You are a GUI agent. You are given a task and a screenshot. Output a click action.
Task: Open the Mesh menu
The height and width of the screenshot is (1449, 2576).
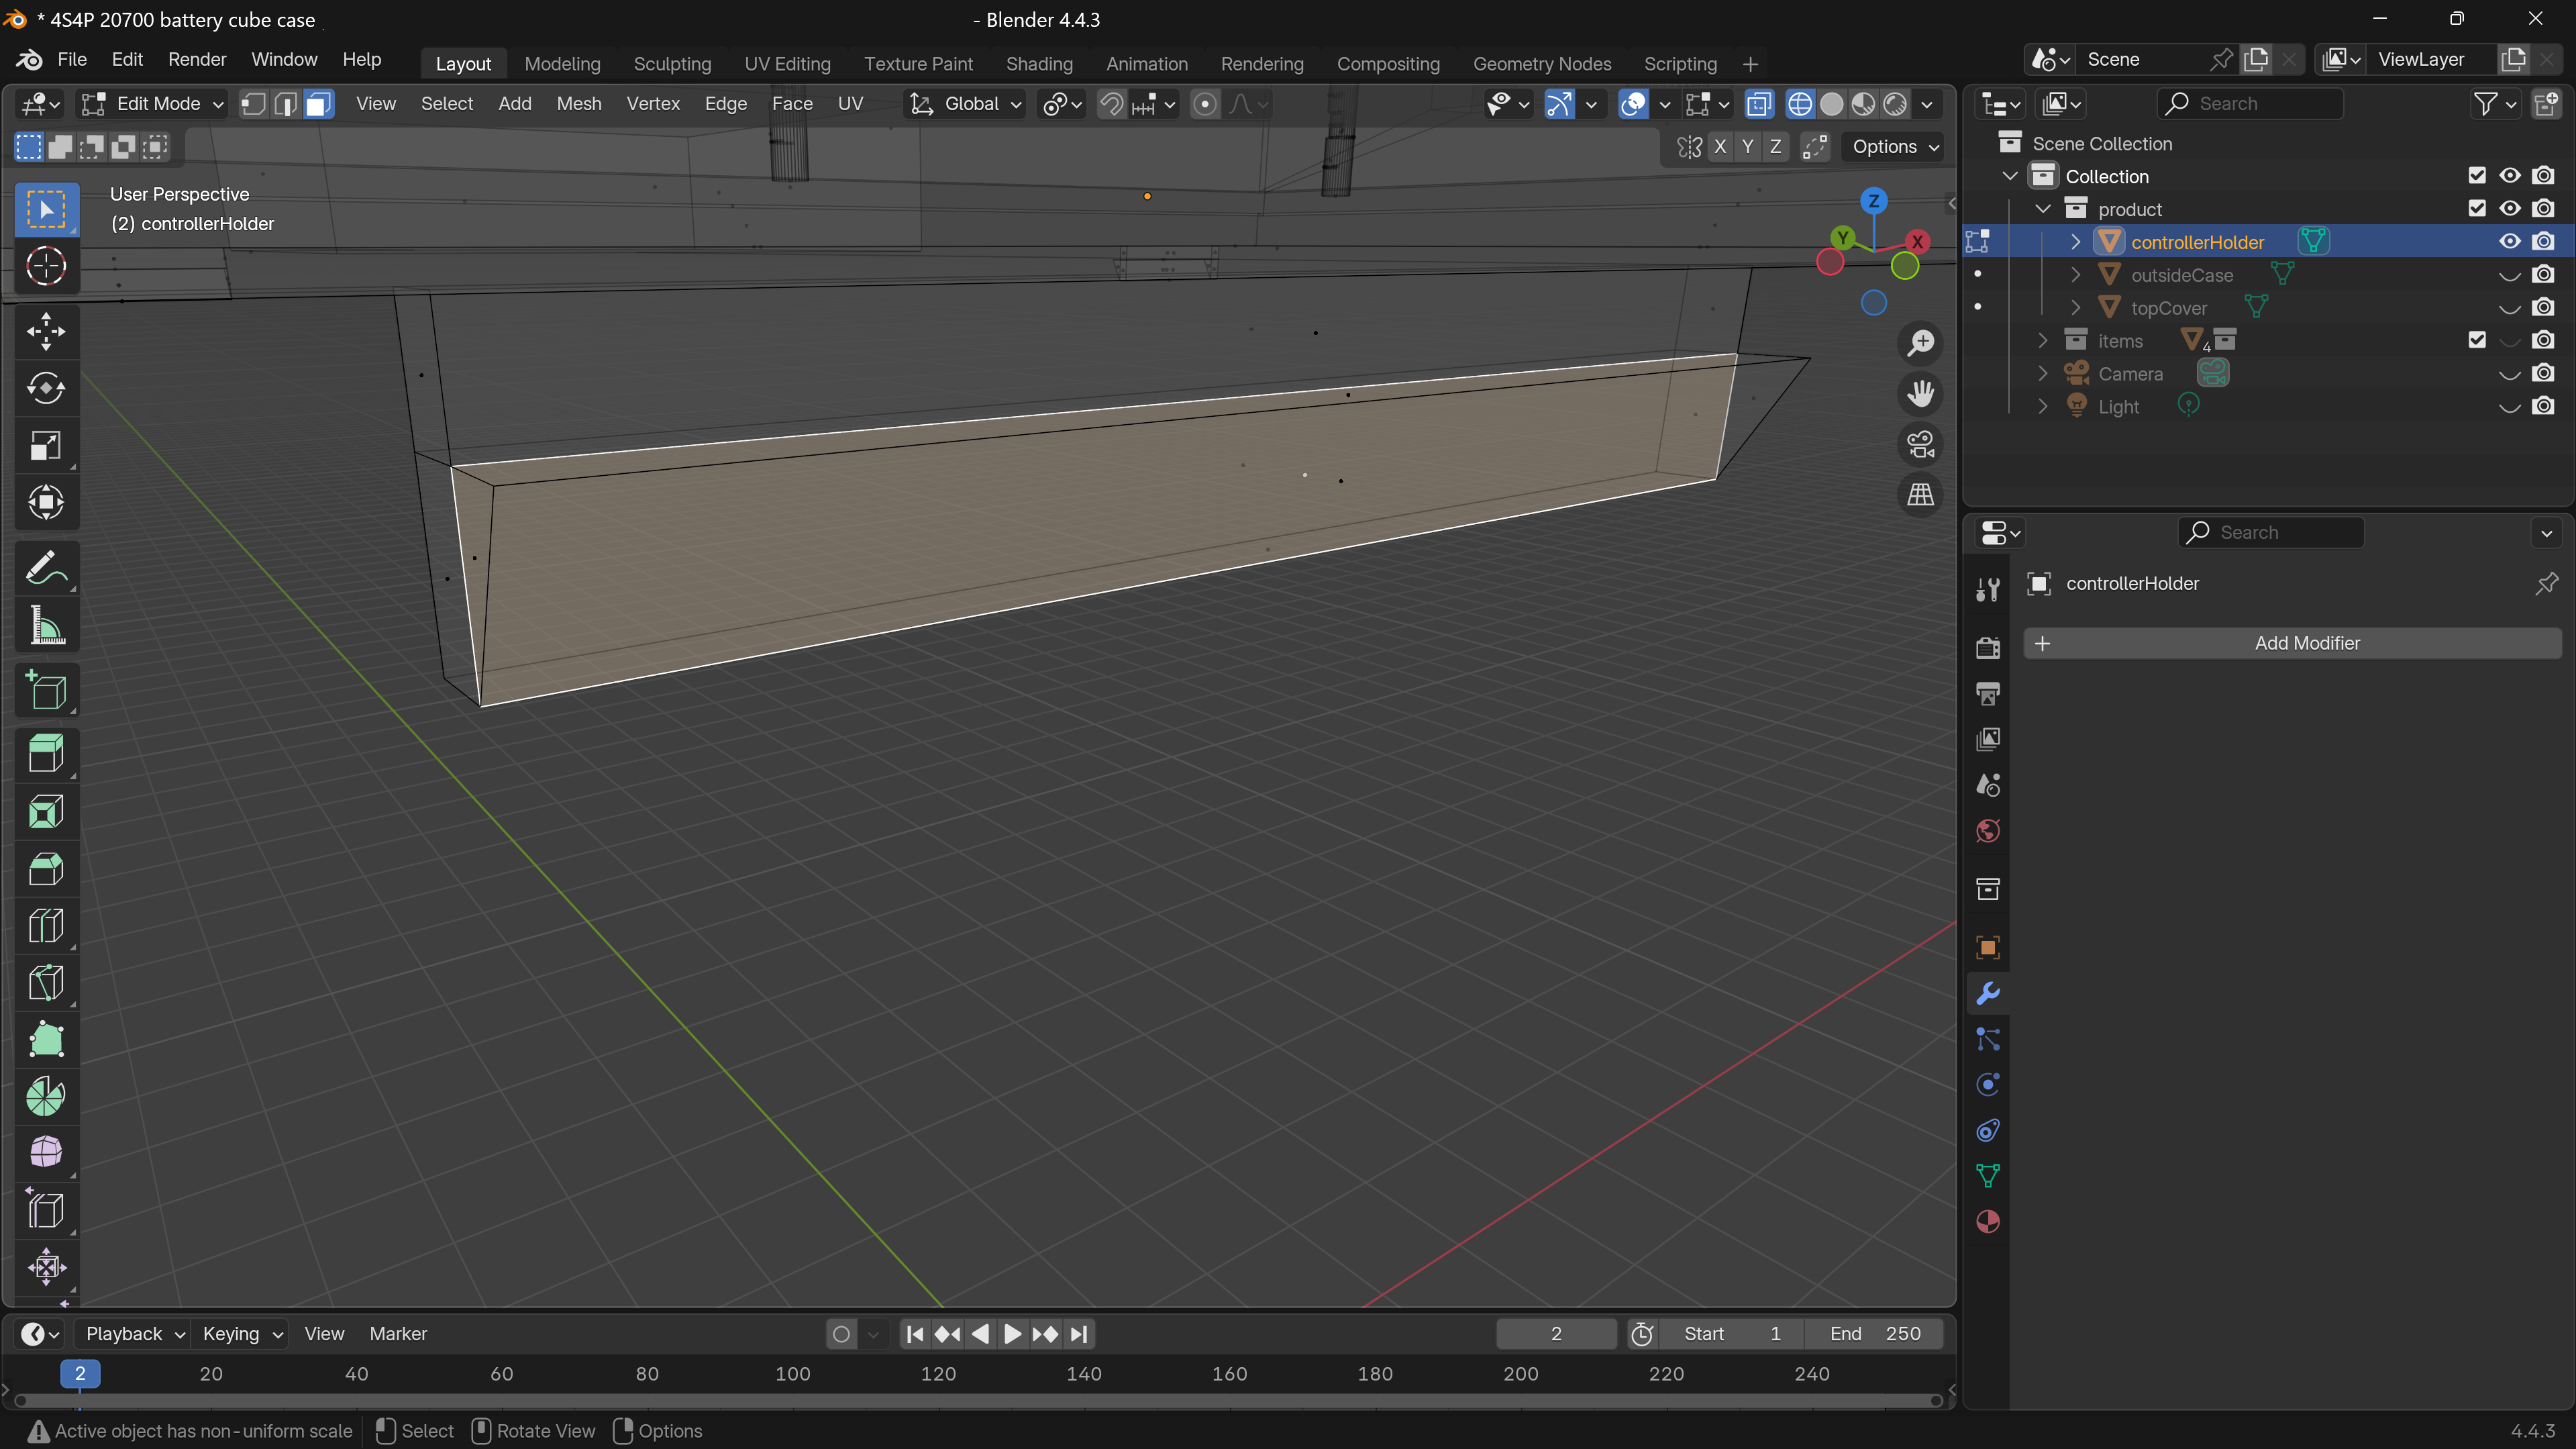tap(578, 104)
